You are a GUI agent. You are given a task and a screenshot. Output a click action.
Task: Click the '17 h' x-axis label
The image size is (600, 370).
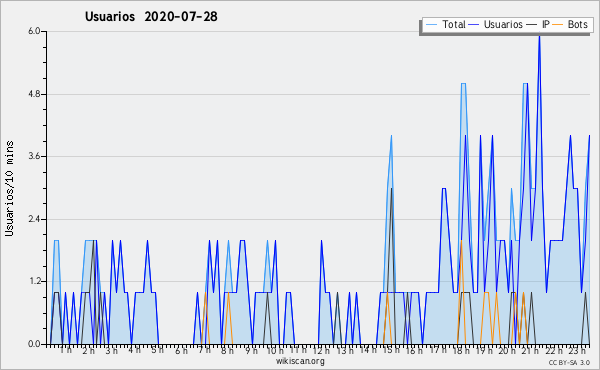click(x=438, y=350)
